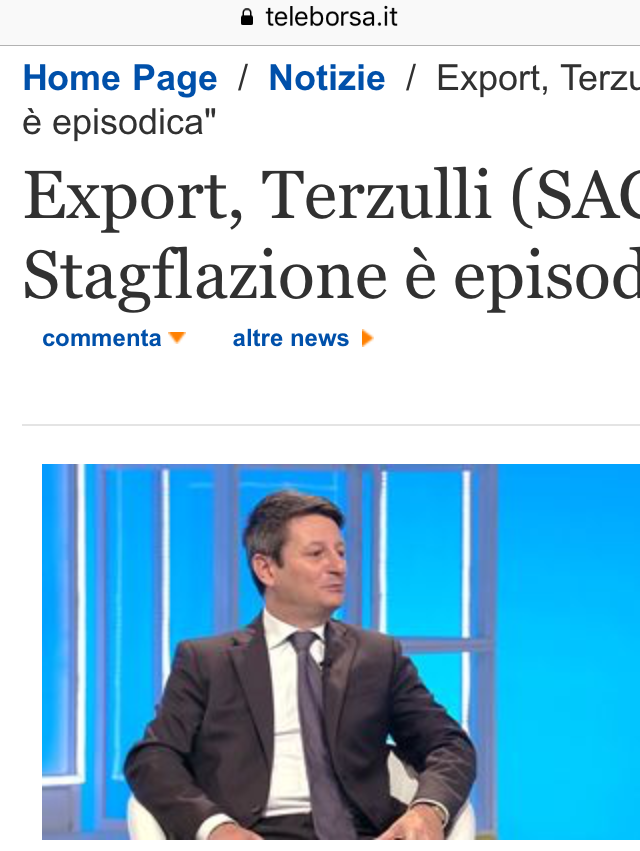Open the altre news link
This screenshot has height=851, width=640.
pyautogui.click(x=290, y=338)
